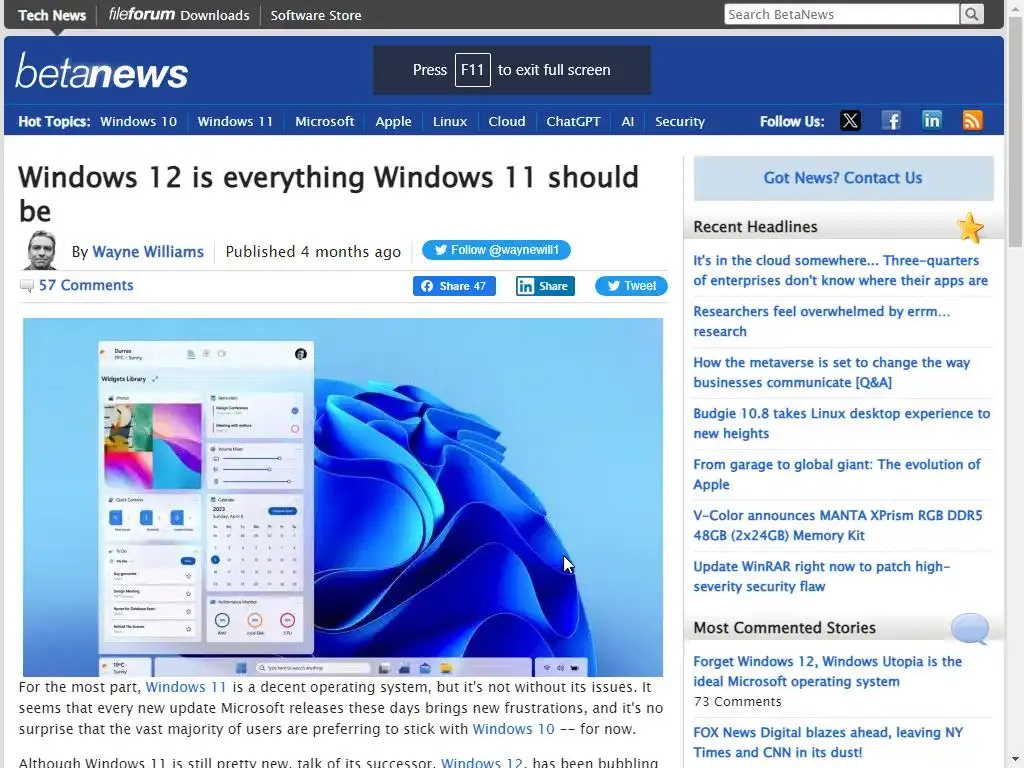This screenshot has width=1024, height=768.
Task: Open 'From garage to global giant' headline
Action: (x=837, y=474)
